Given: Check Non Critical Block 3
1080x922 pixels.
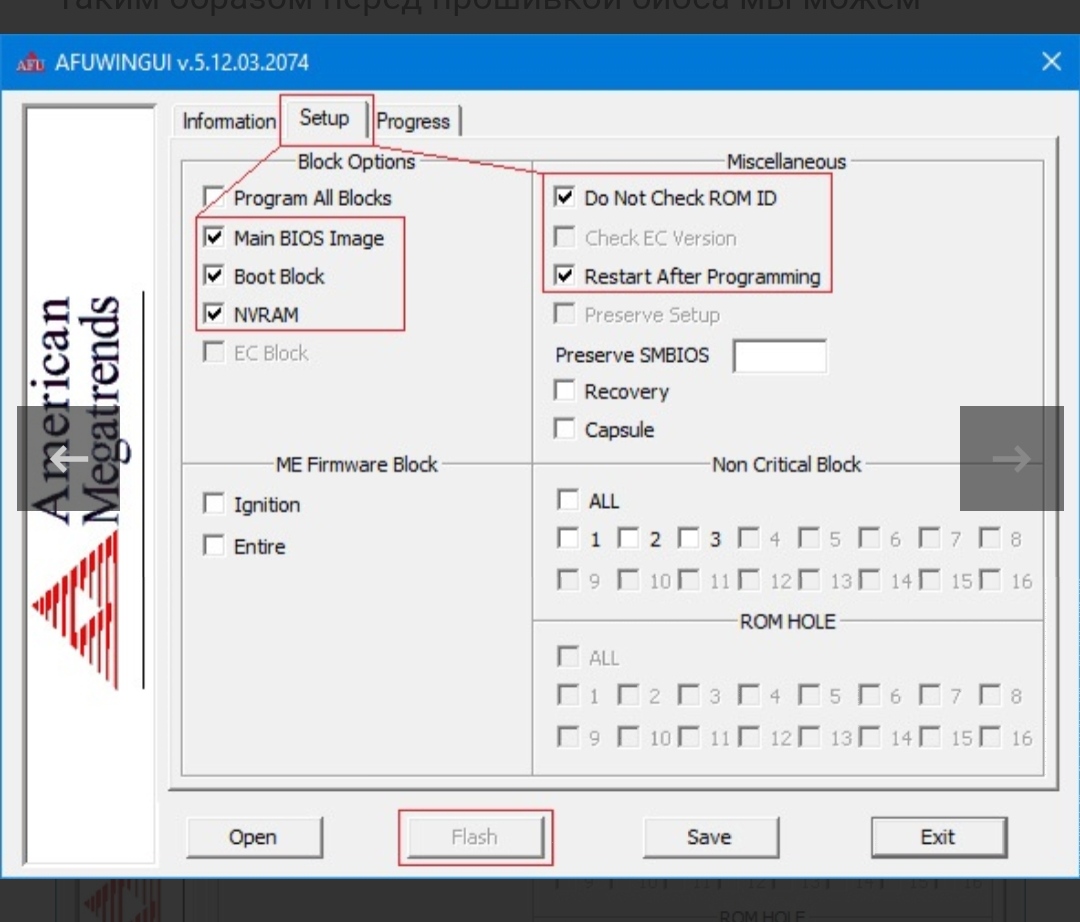Looking at the screenshot, I should pos(688,538).
